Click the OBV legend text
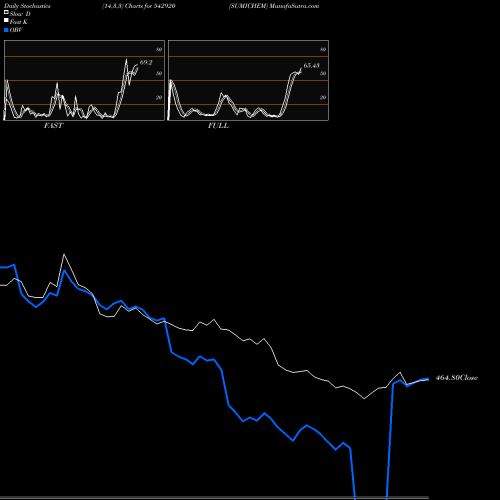Viewport: 500px width, 500px height. tap(16, 30)
